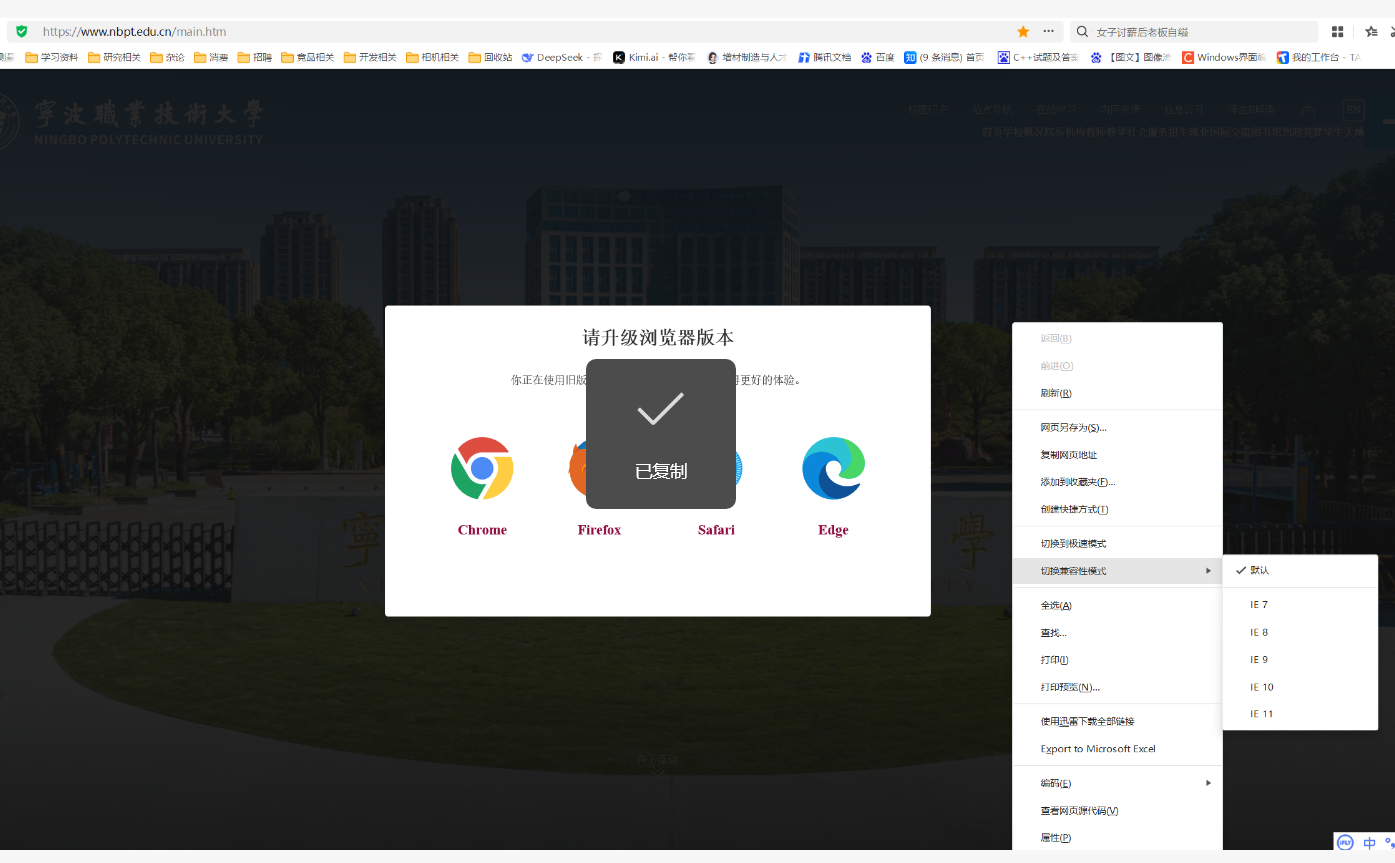Click the Chinese input method indicator in tray
This screenshot has height=863, width=1395.
pos(1369,843)
